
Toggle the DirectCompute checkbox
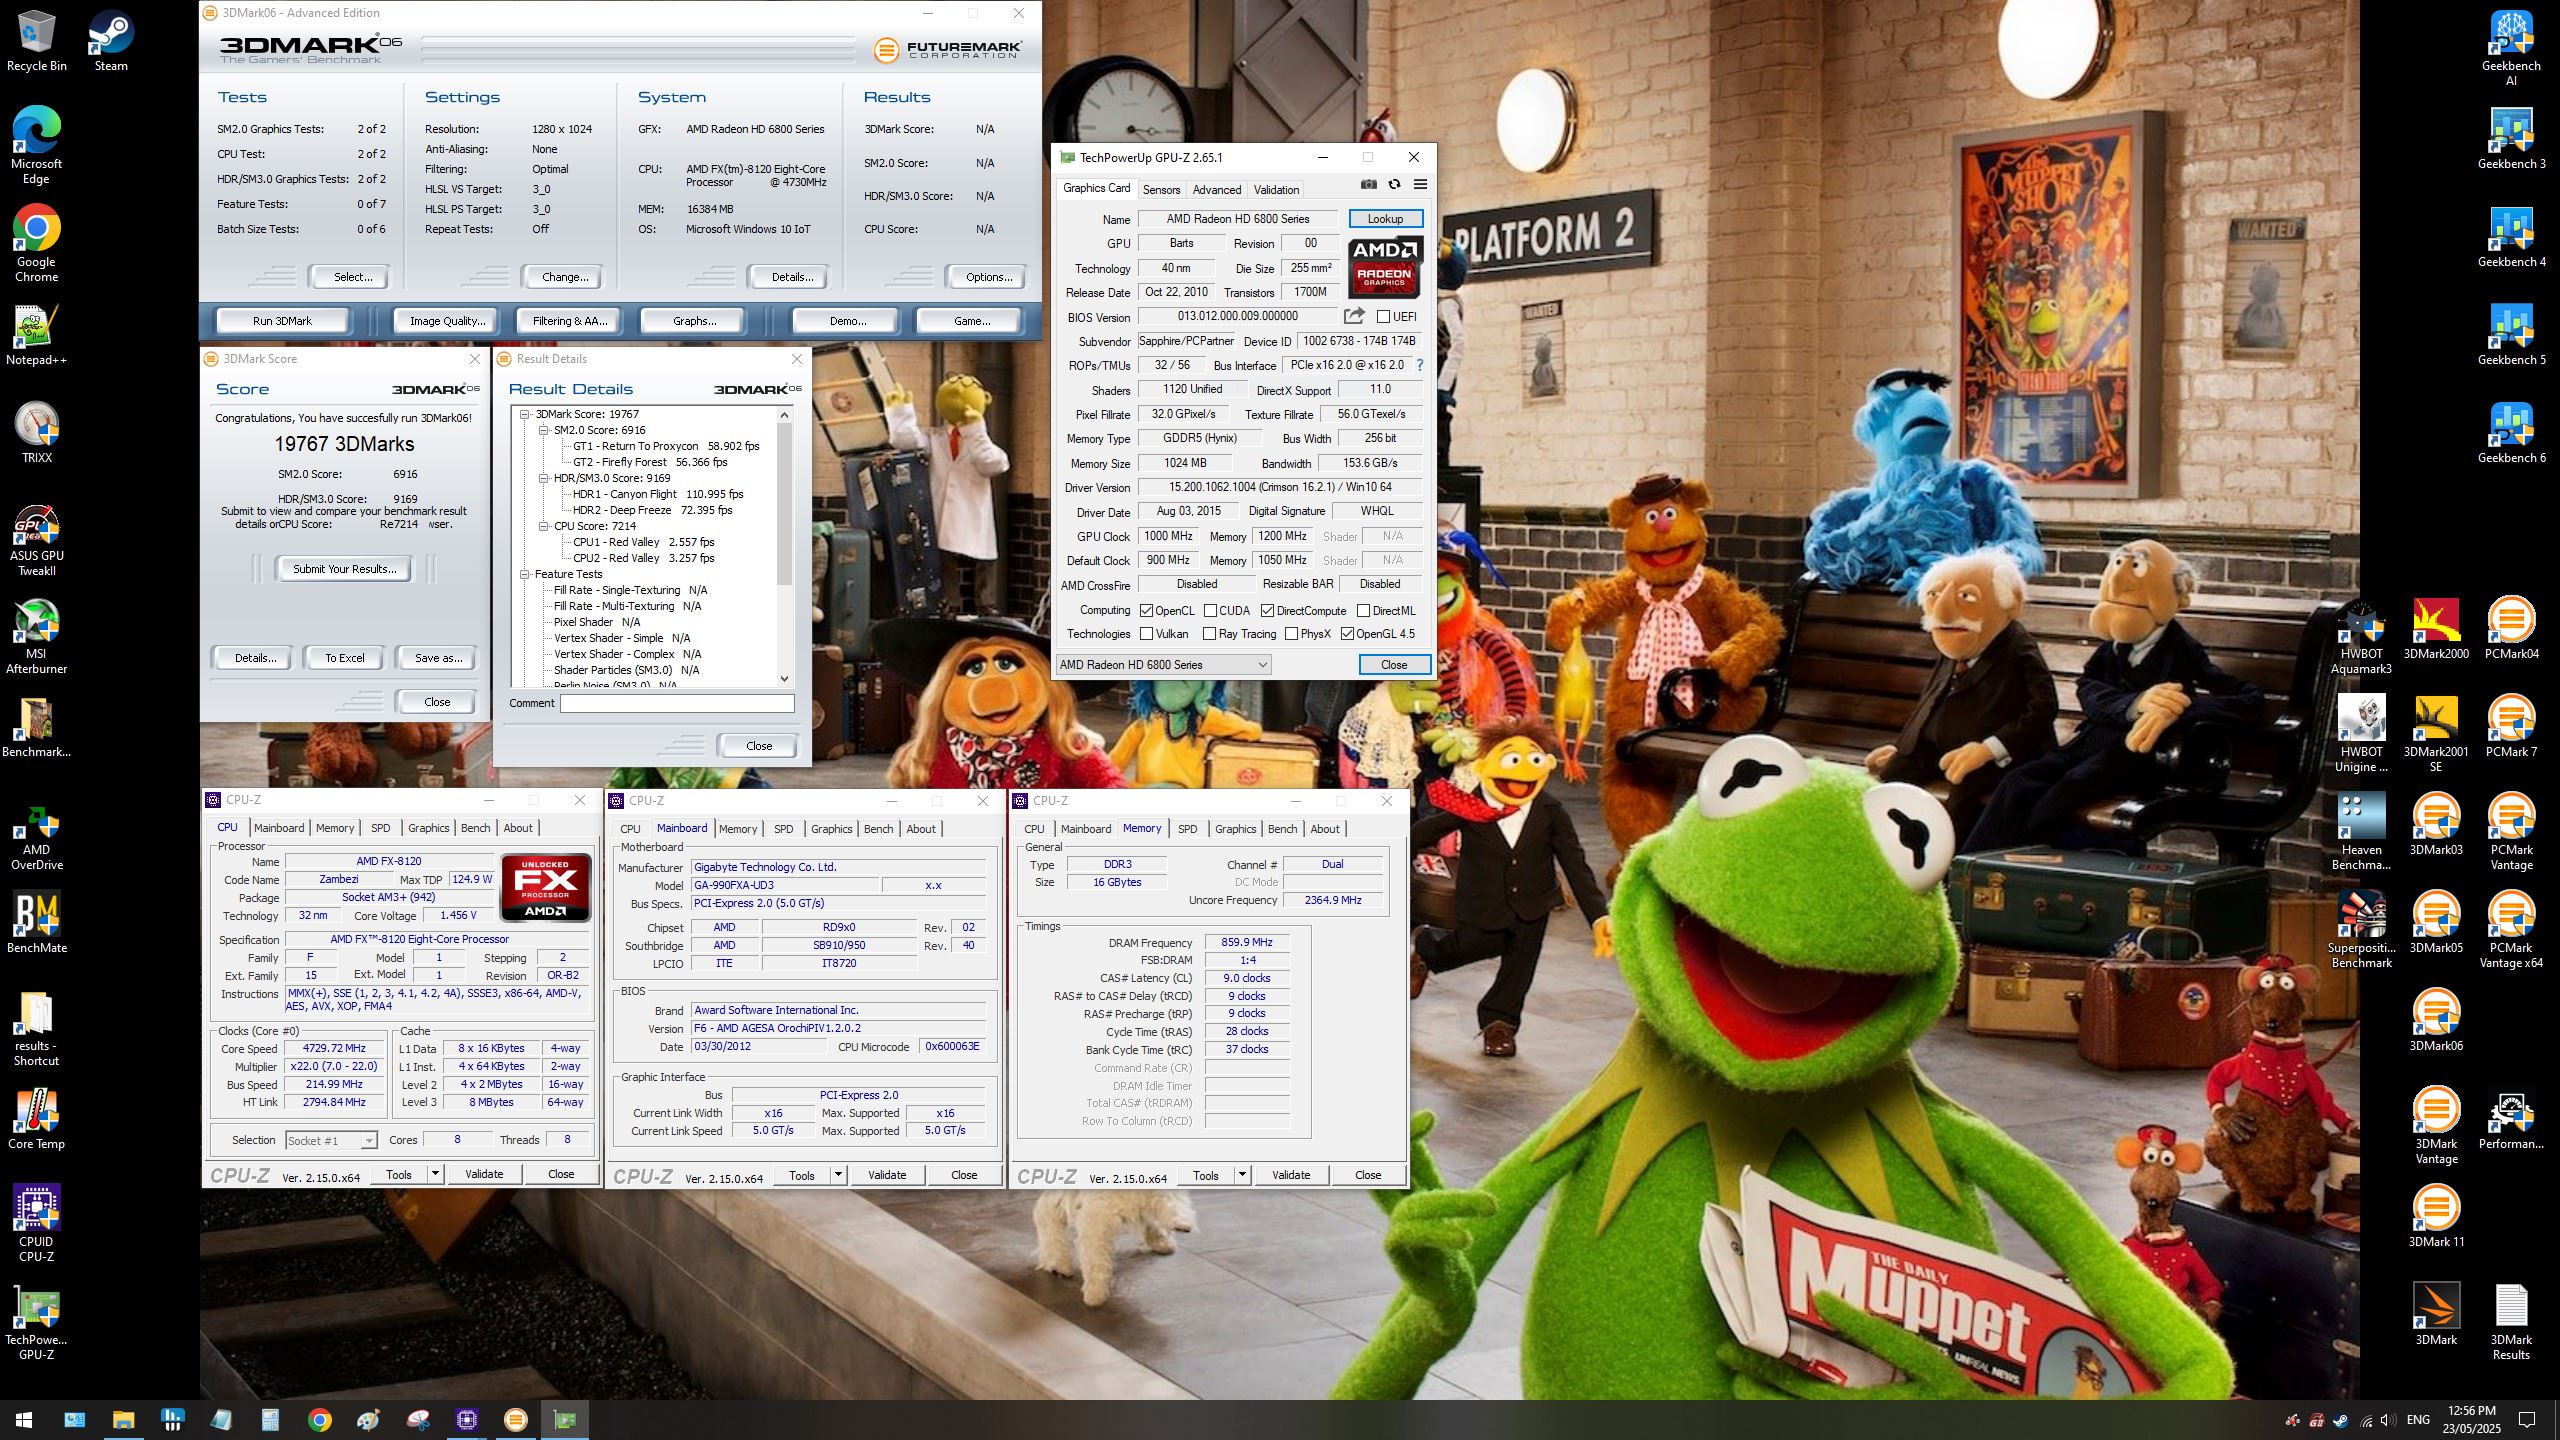(1267, 611)
